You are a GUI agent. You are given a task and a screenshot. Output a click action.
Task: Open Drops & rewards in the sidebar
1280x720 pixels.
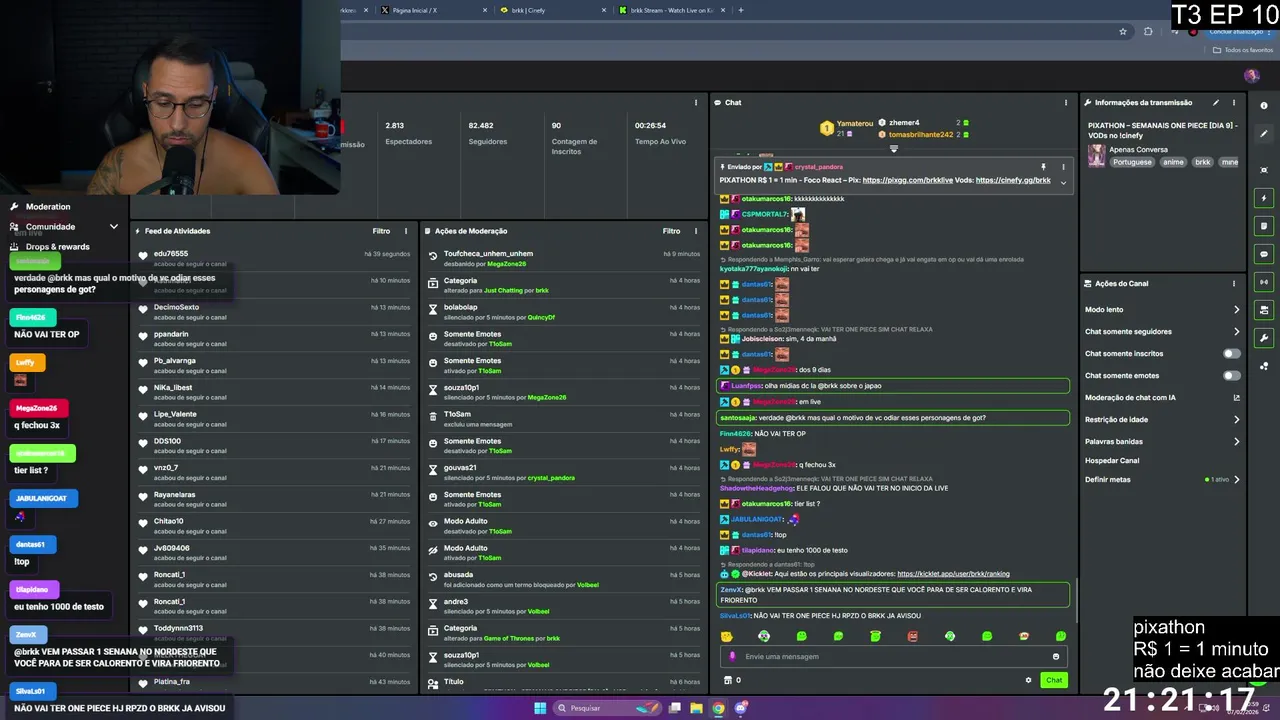click(x=57, y=247)
